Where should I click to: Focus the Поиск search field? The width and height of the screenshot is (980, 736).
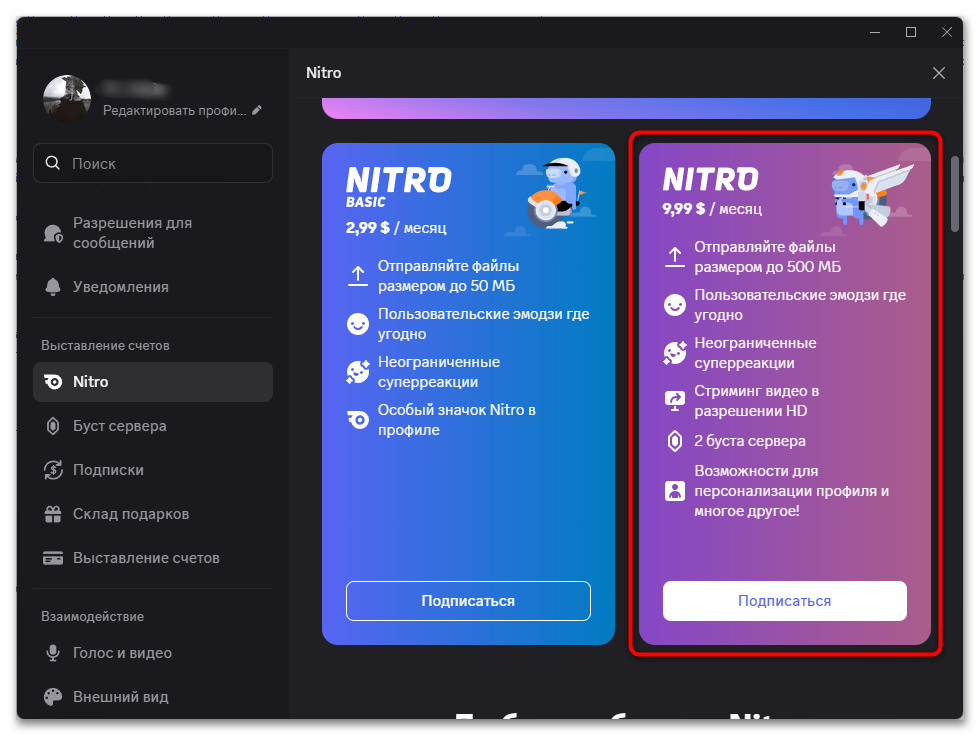[152, 163]
